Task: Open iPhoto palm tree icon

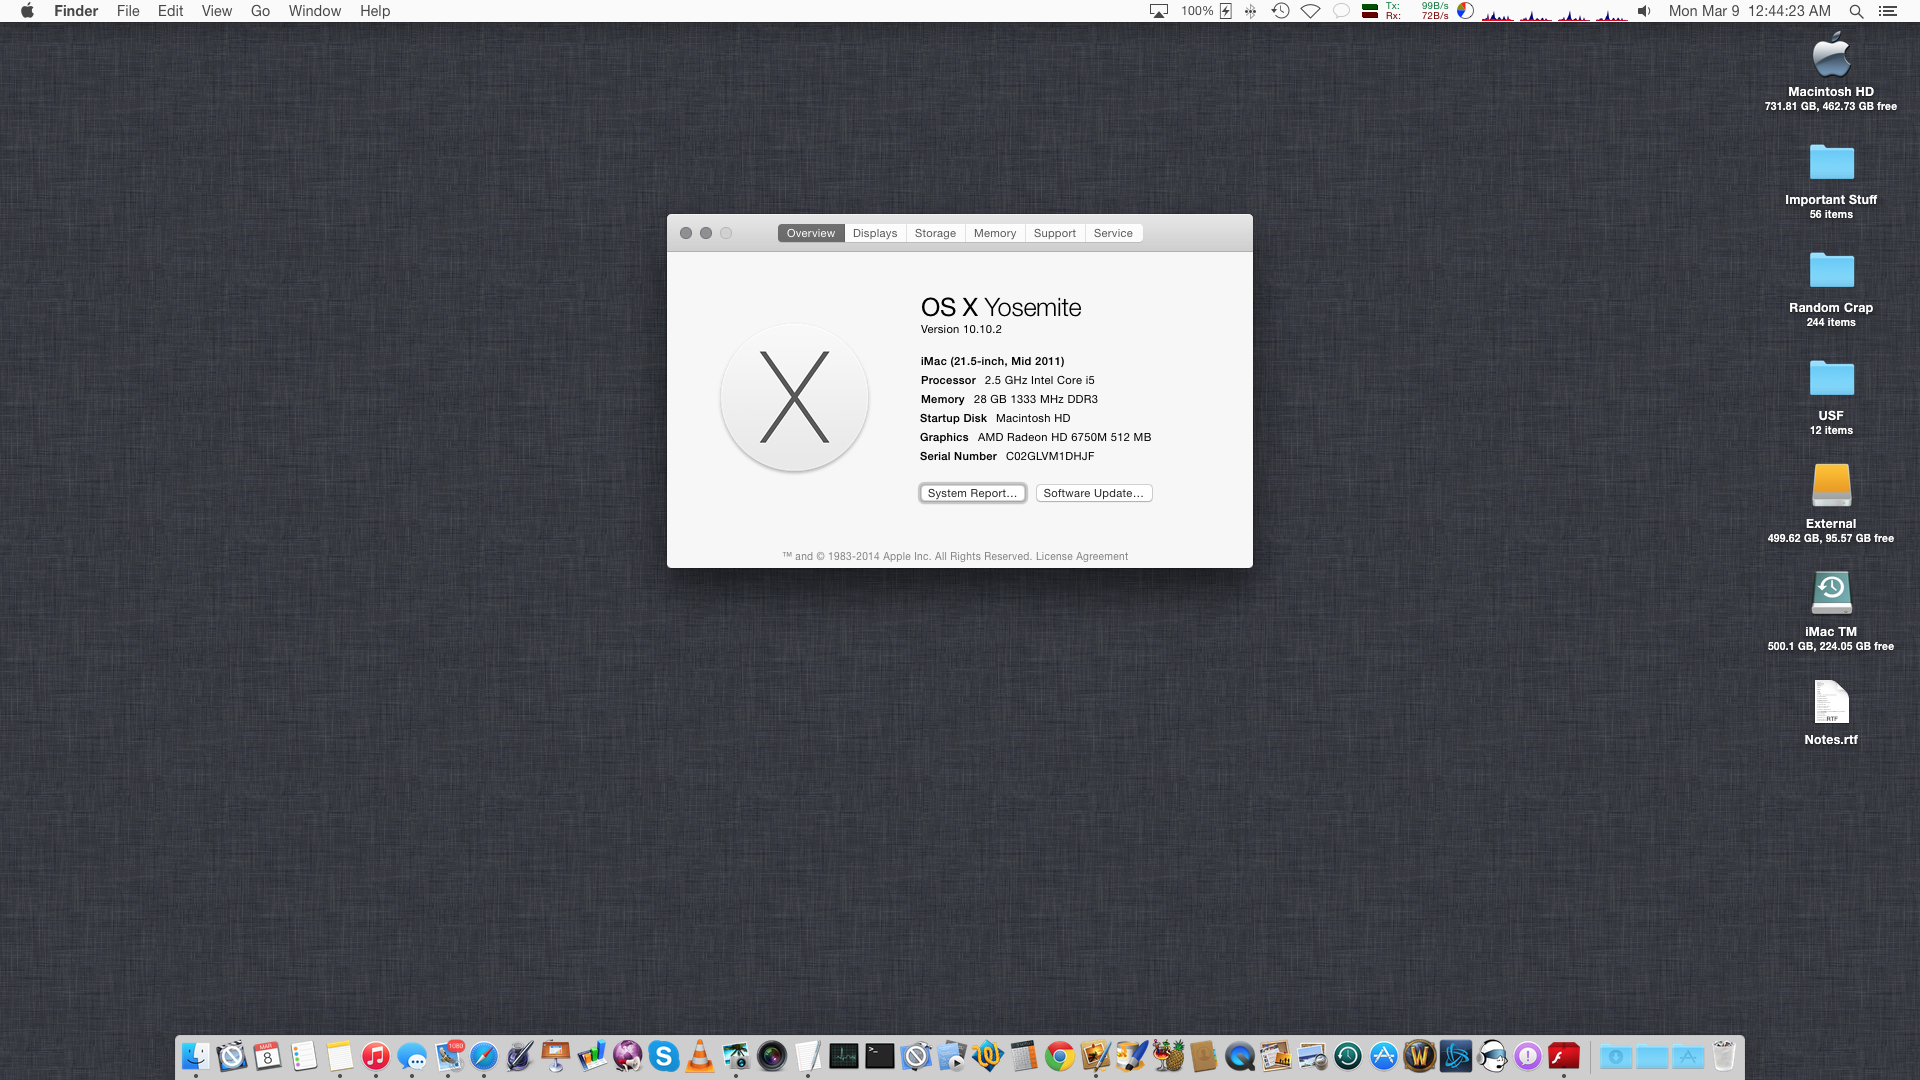Action: (736, 1056)
